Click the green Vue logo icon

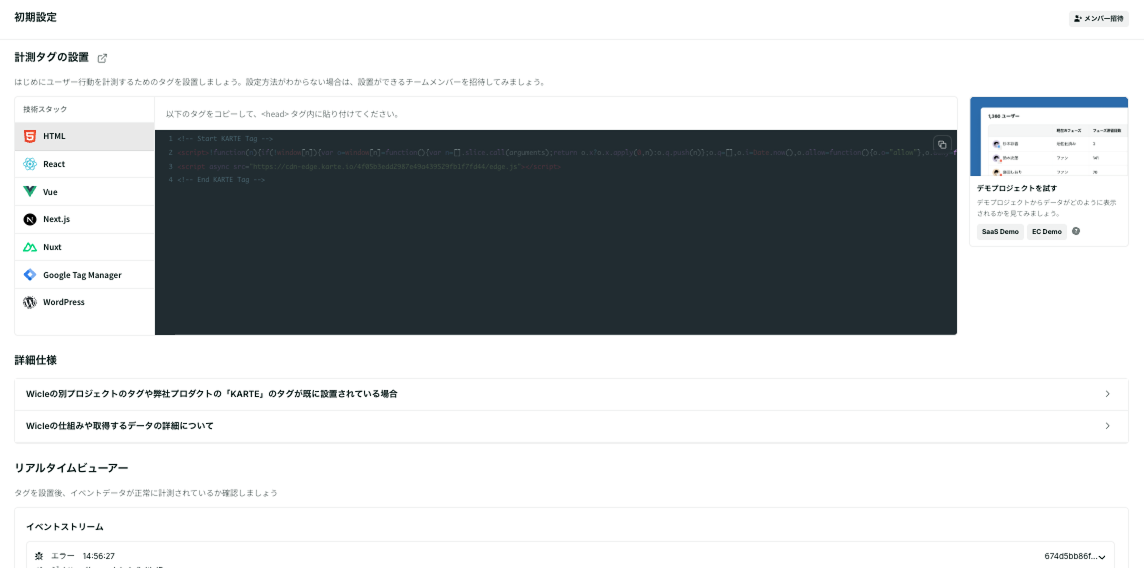click(30, 192)
